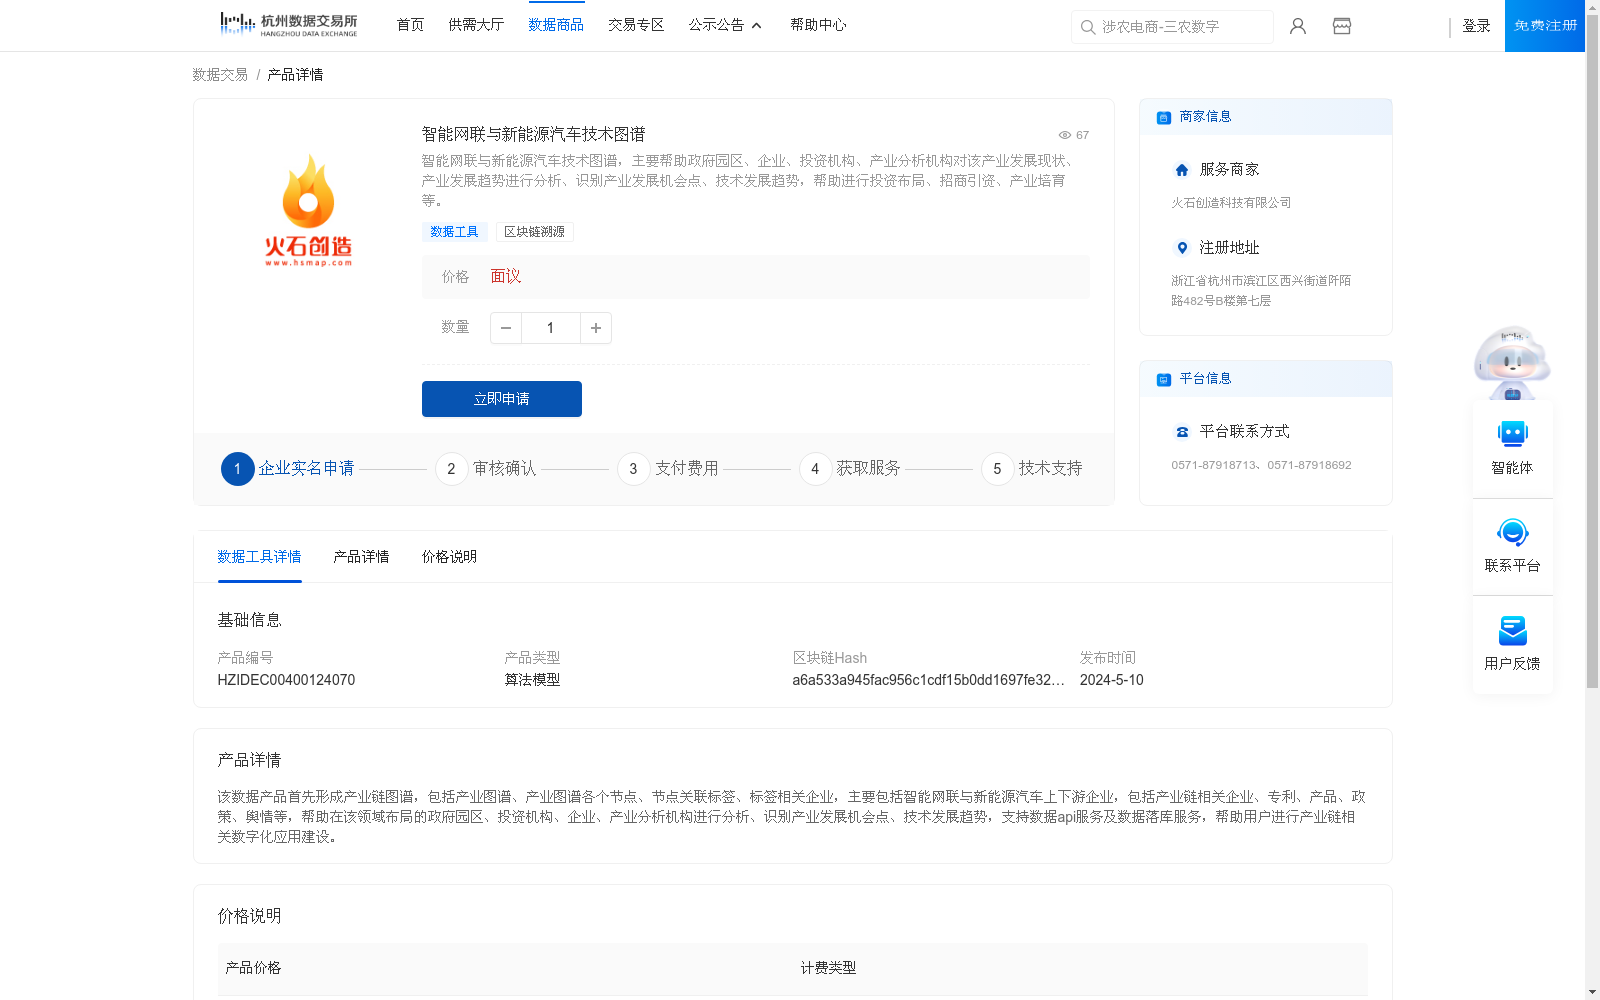Select step 2 审核确认

pos(486,468)
